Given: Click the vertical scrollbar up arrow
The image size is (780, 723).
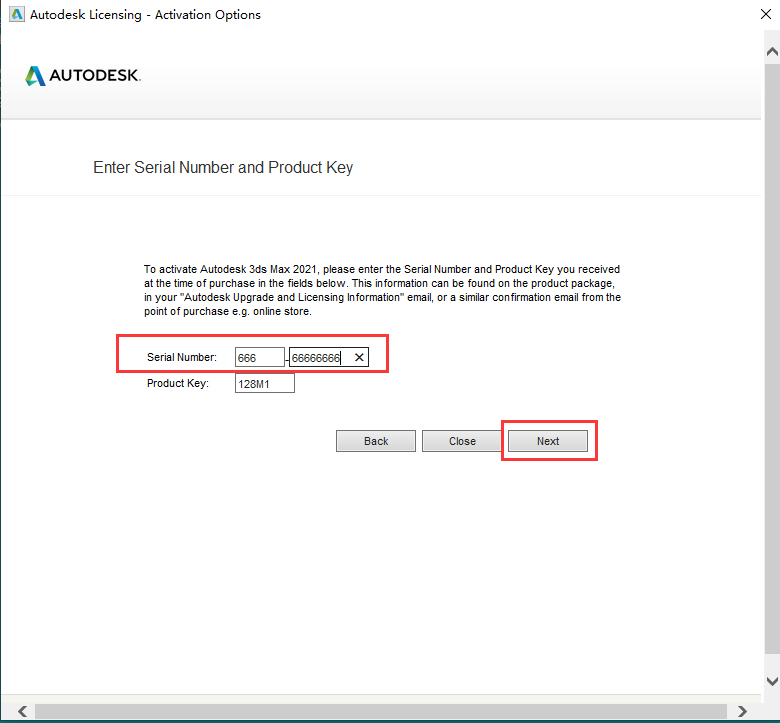Looking at the screenshot, I should [772, 52].
